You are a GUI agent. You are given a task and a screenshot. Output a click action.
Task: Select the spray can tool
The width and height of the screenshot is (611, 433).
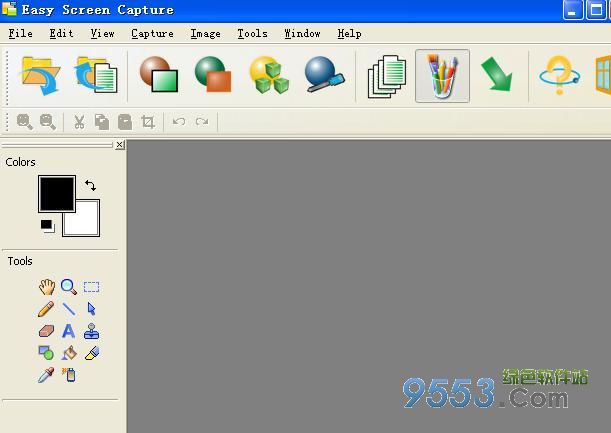[69, 375]
